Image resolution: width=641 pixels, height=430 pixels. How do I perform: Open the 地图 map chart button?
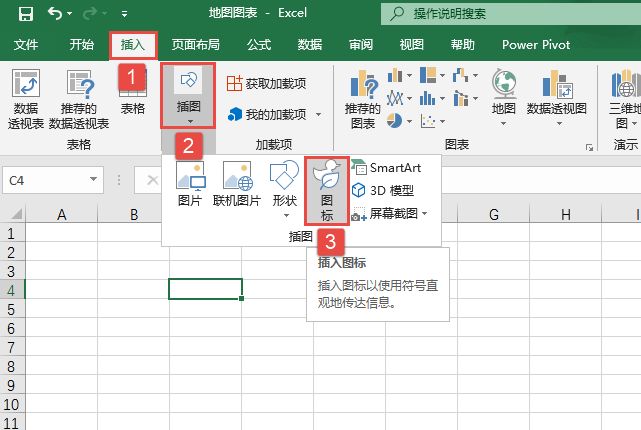click(x=504, y=97)
